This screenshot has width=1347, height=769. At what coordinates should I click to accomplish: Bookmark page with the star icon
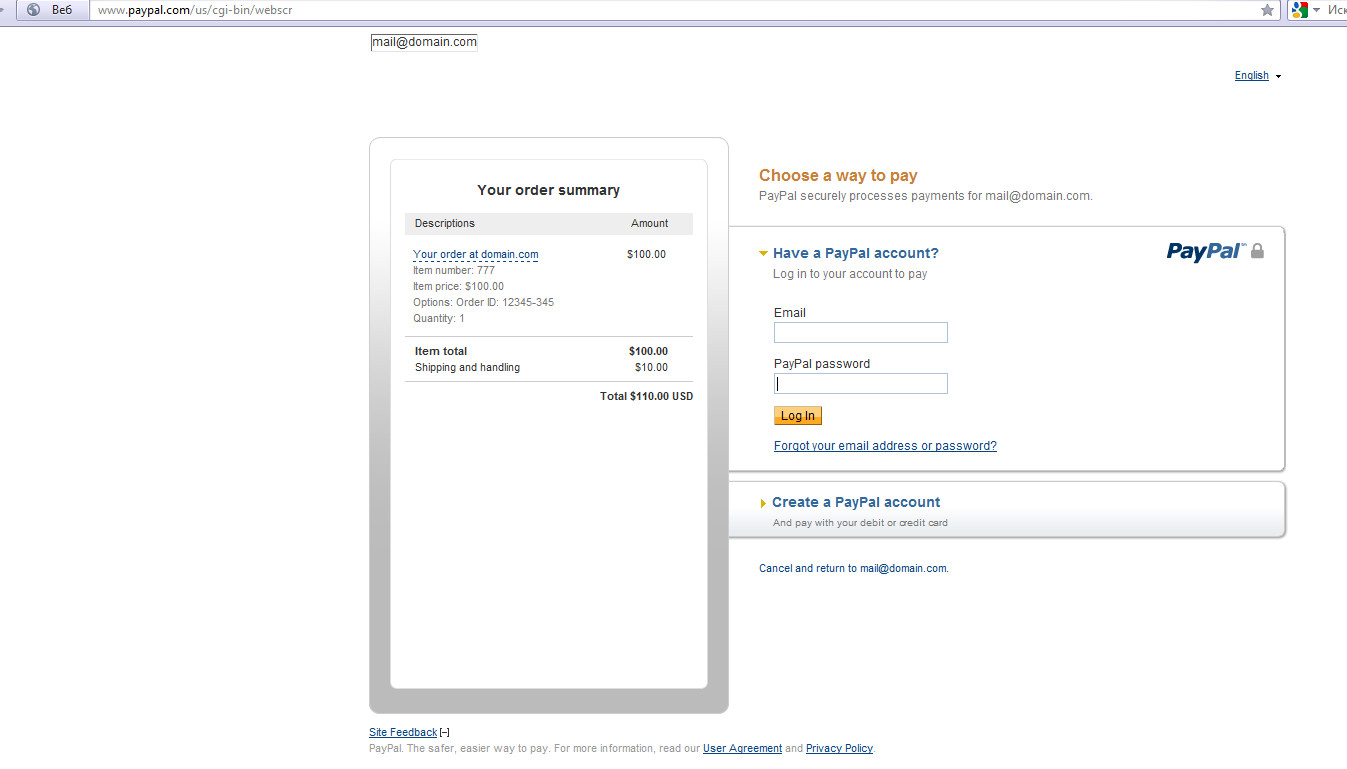click(1267, 10)
